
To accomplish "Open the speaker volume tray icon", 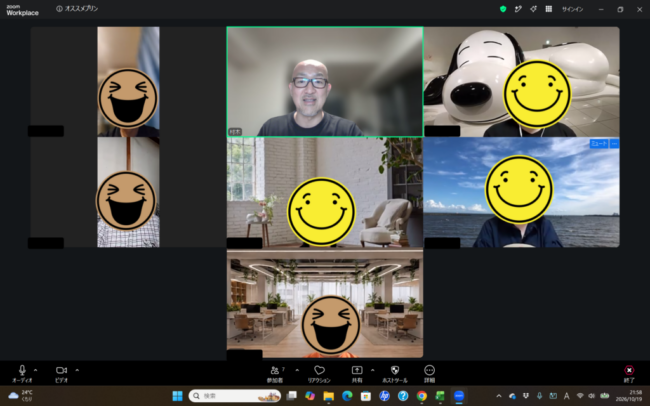I will [x=592, y=396].
